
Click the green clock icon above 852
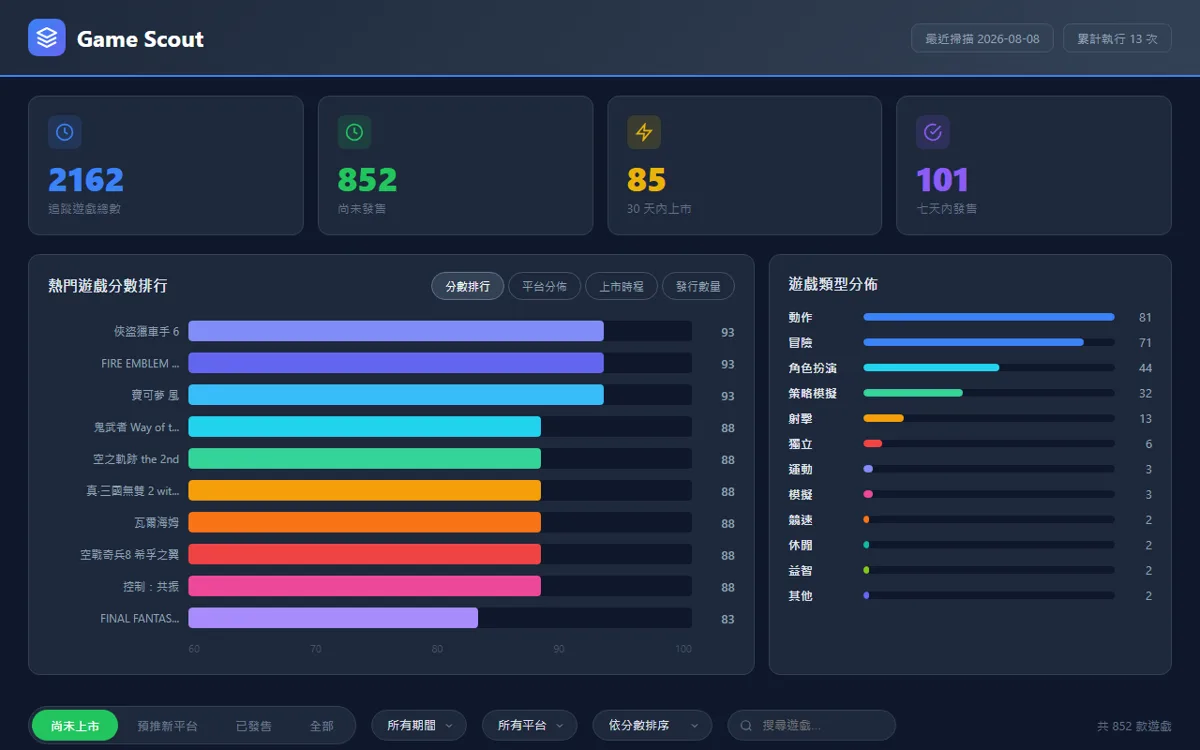354,132
